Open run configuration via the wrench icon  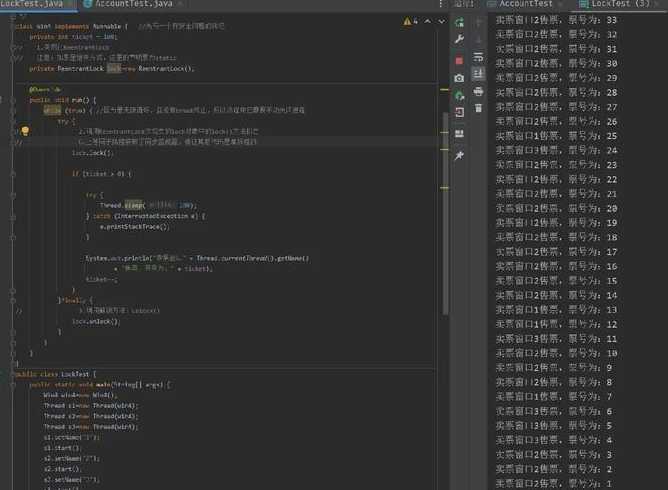(x=459, y=39)
